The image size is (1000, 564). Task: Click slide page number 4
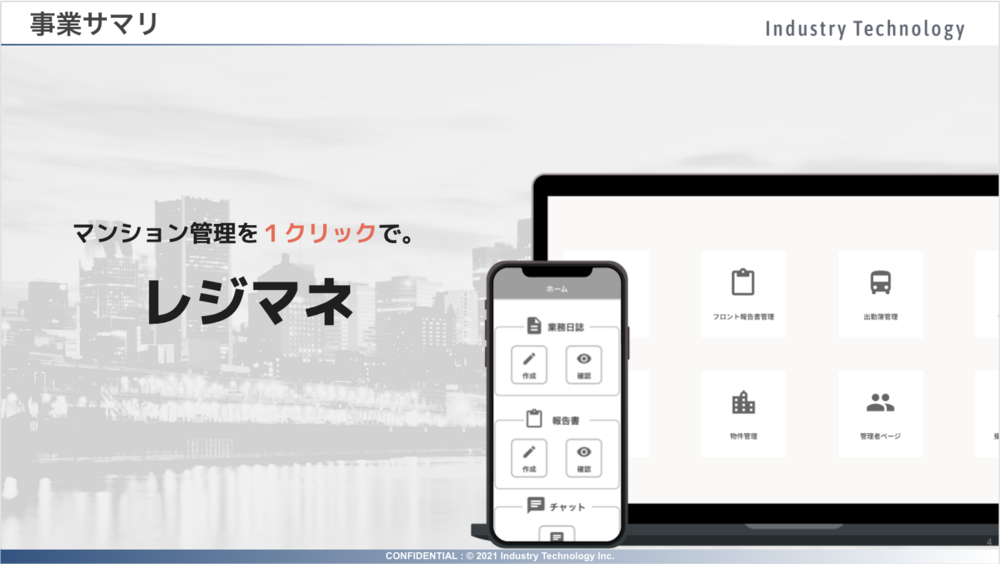point(989,542)
